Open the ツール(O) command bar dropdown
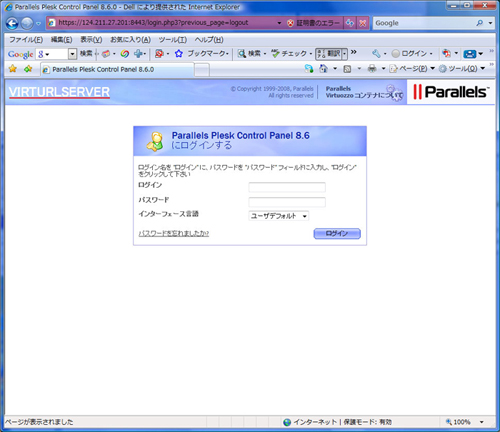The width and height of the screenshot is (500, 432). [x=462, y=69]
